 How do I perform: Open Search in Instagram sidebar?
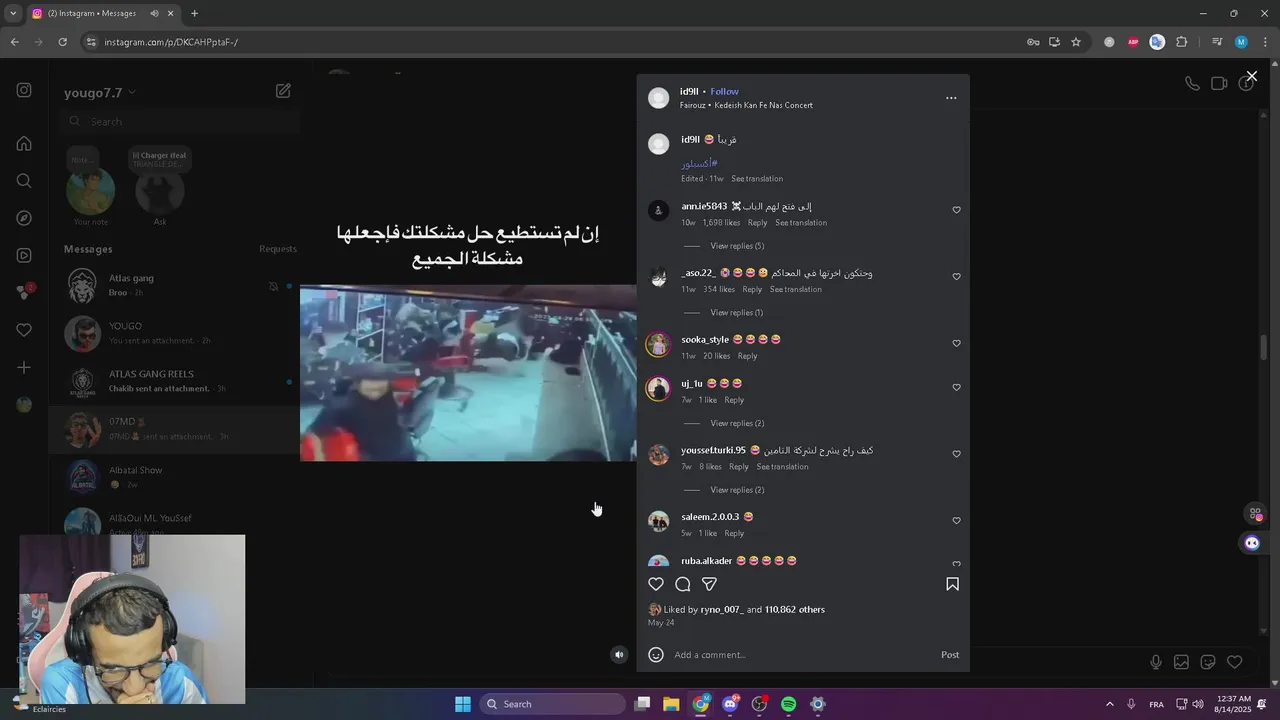(24, 181)
